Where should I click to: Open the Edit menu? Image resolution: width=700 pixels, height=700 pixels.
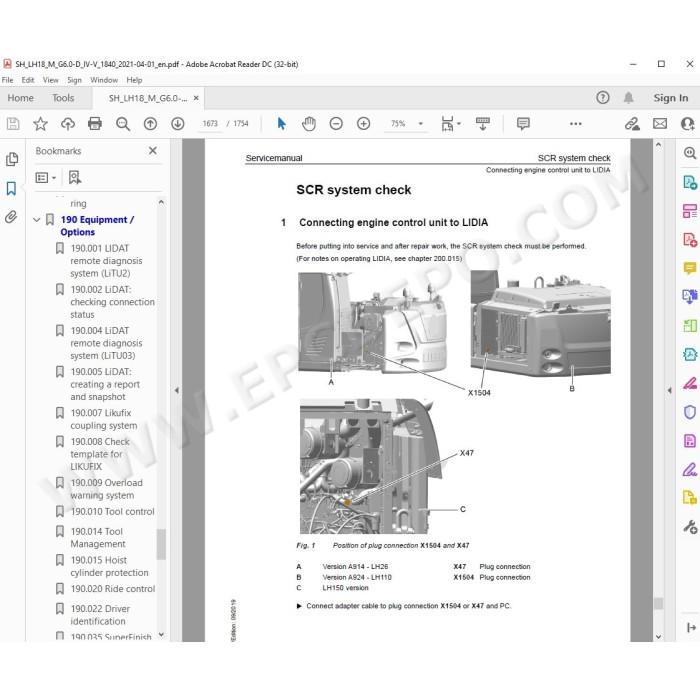28,80
